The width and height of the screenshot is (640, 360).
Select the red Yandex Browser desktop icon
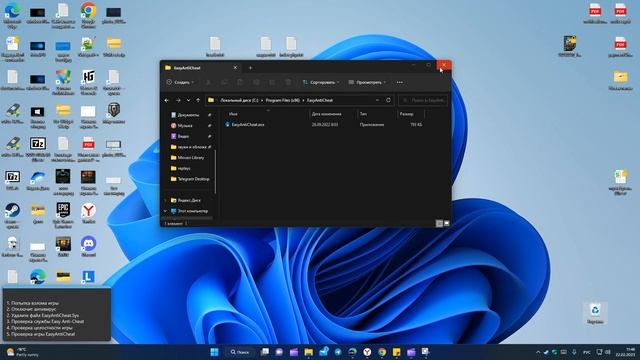tap(88, 213)
